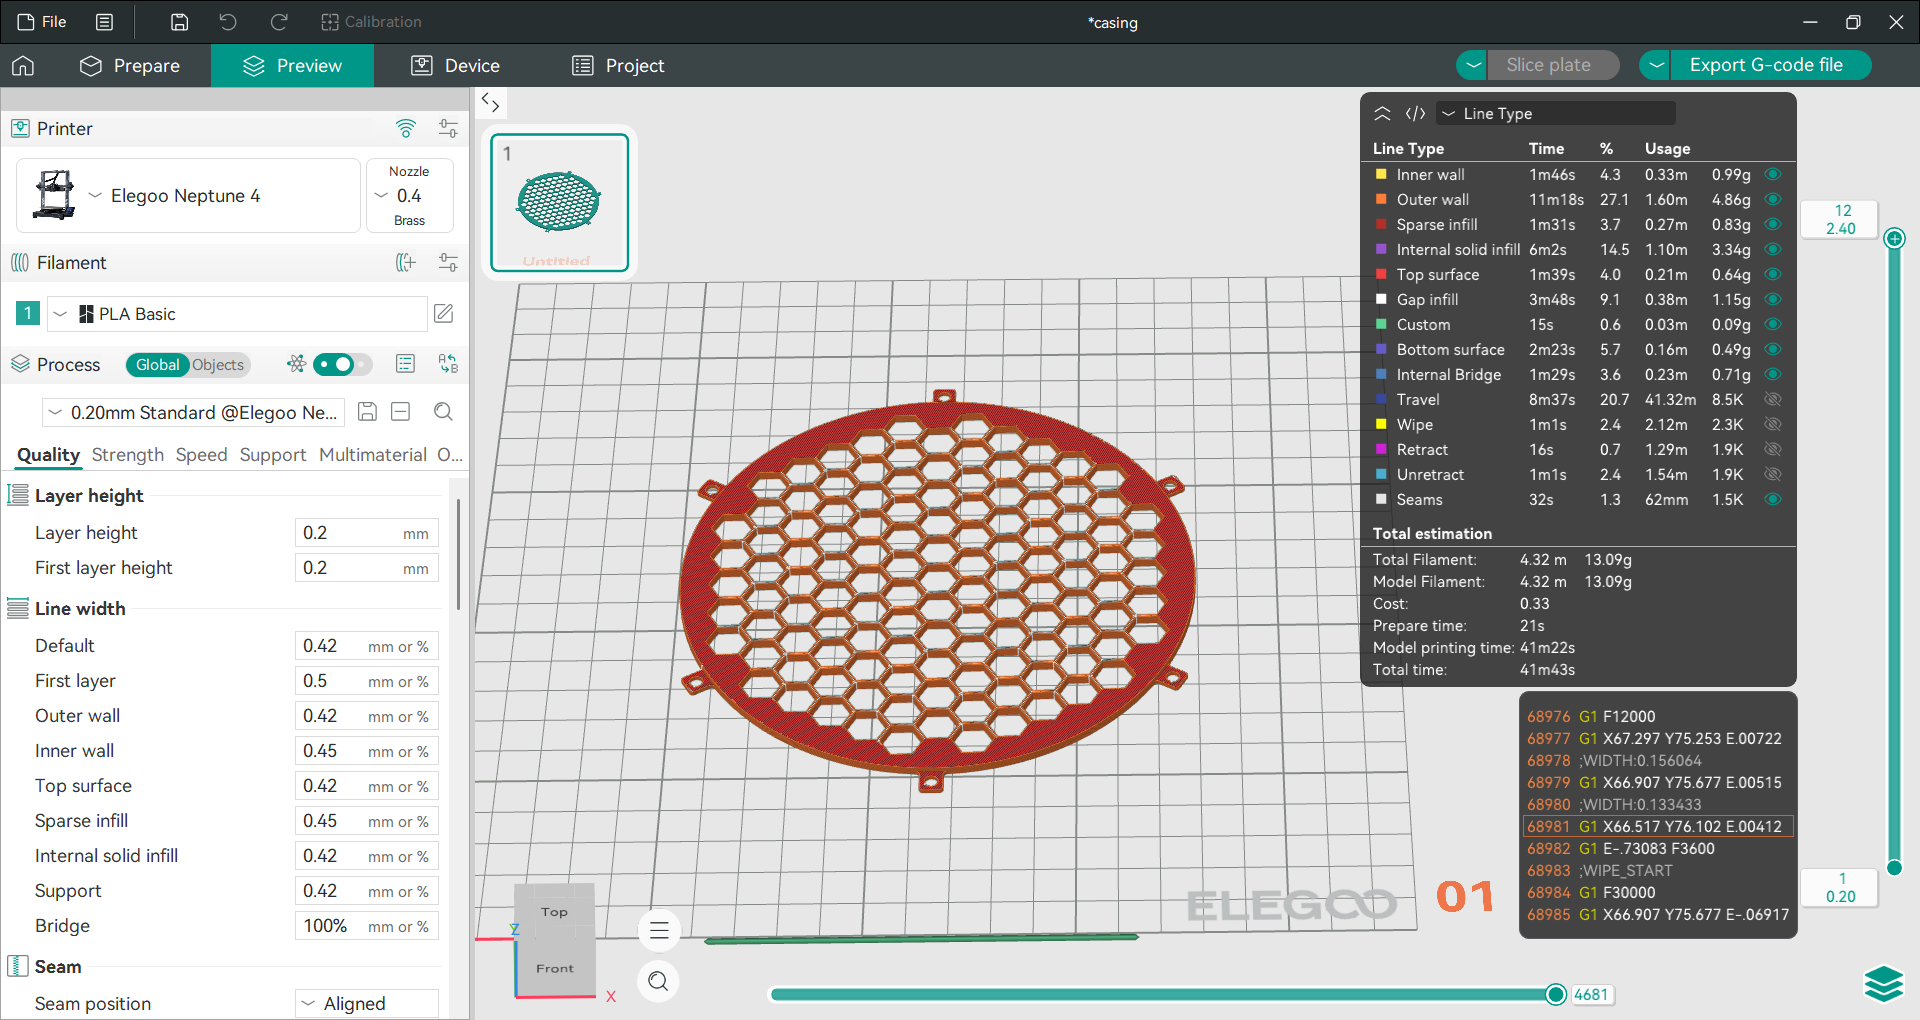Hide the Inner wall line type
This screenshot has width=1920, height=1020.
pyautogui.click(x=1773, y=174)
